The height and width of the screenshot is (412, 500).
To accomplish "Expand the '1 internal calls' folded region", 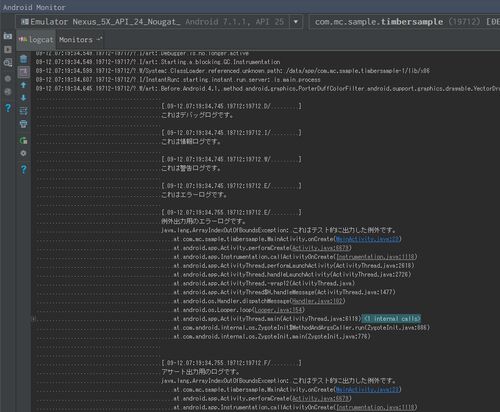I will click(392, 319).
